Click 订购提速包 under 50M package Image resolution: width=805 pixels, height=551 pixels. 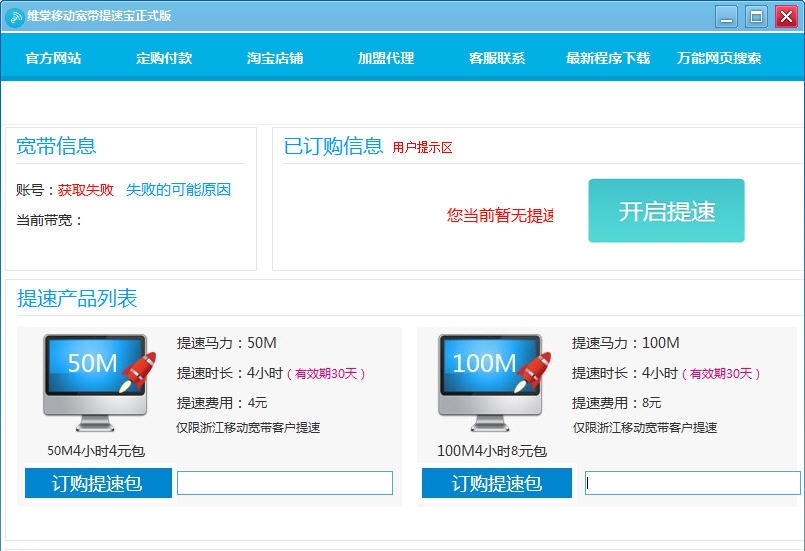pyautogui.click(x=98, y=483)
